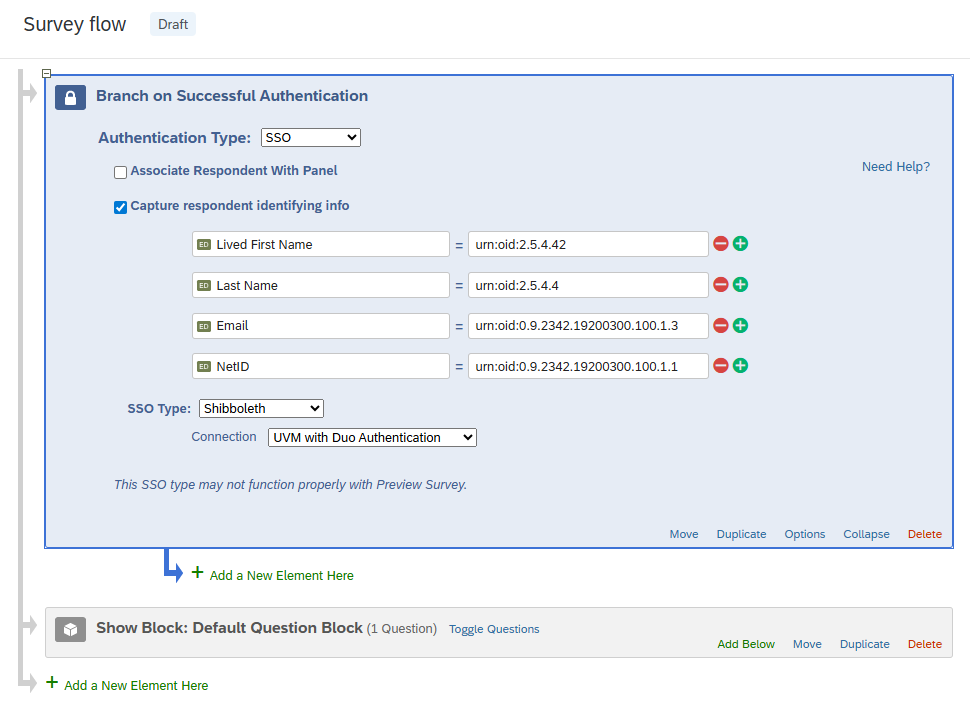Remove the NetID embedded data row
The image size is (970, 710).
pos(720,366)
